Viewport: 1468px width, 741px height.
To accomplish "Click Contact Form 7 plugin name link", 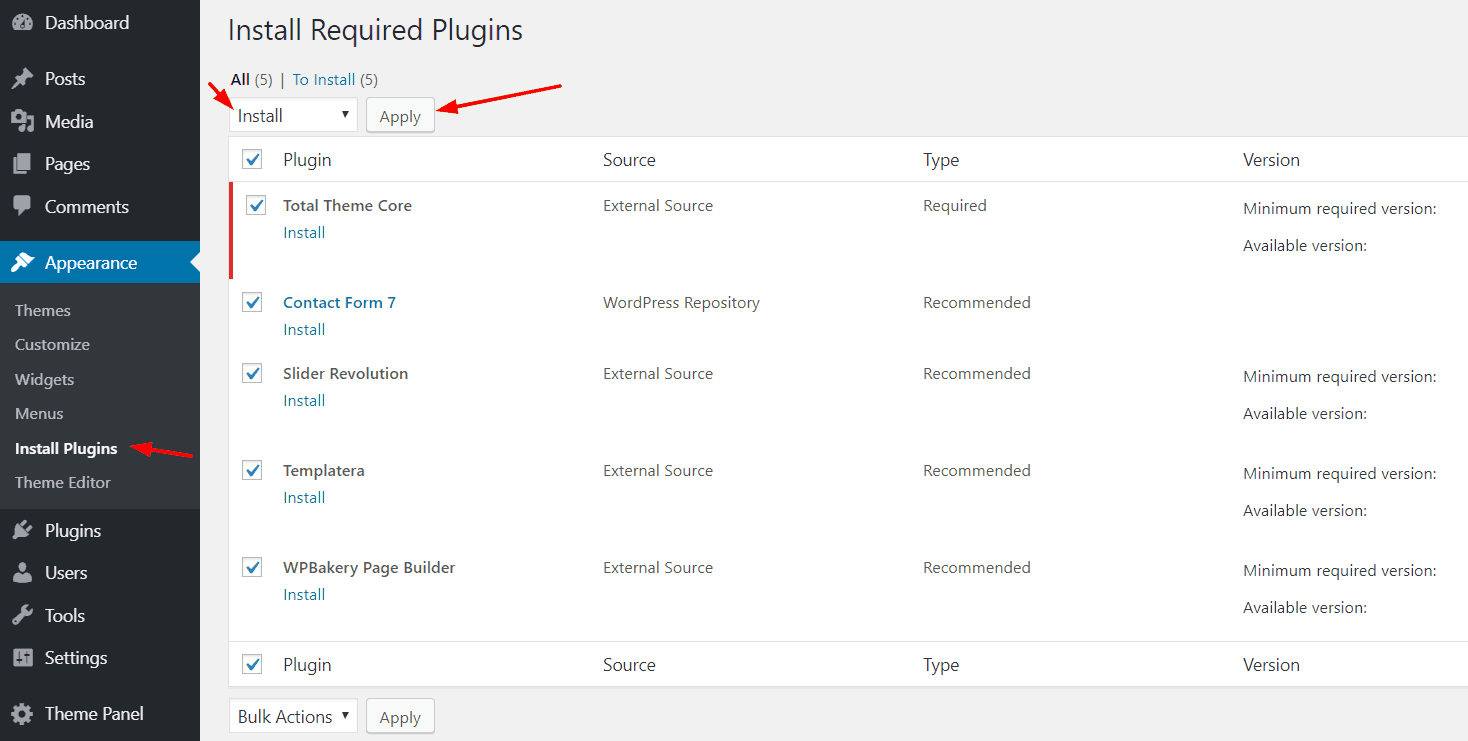I will (x=339, y=302).
